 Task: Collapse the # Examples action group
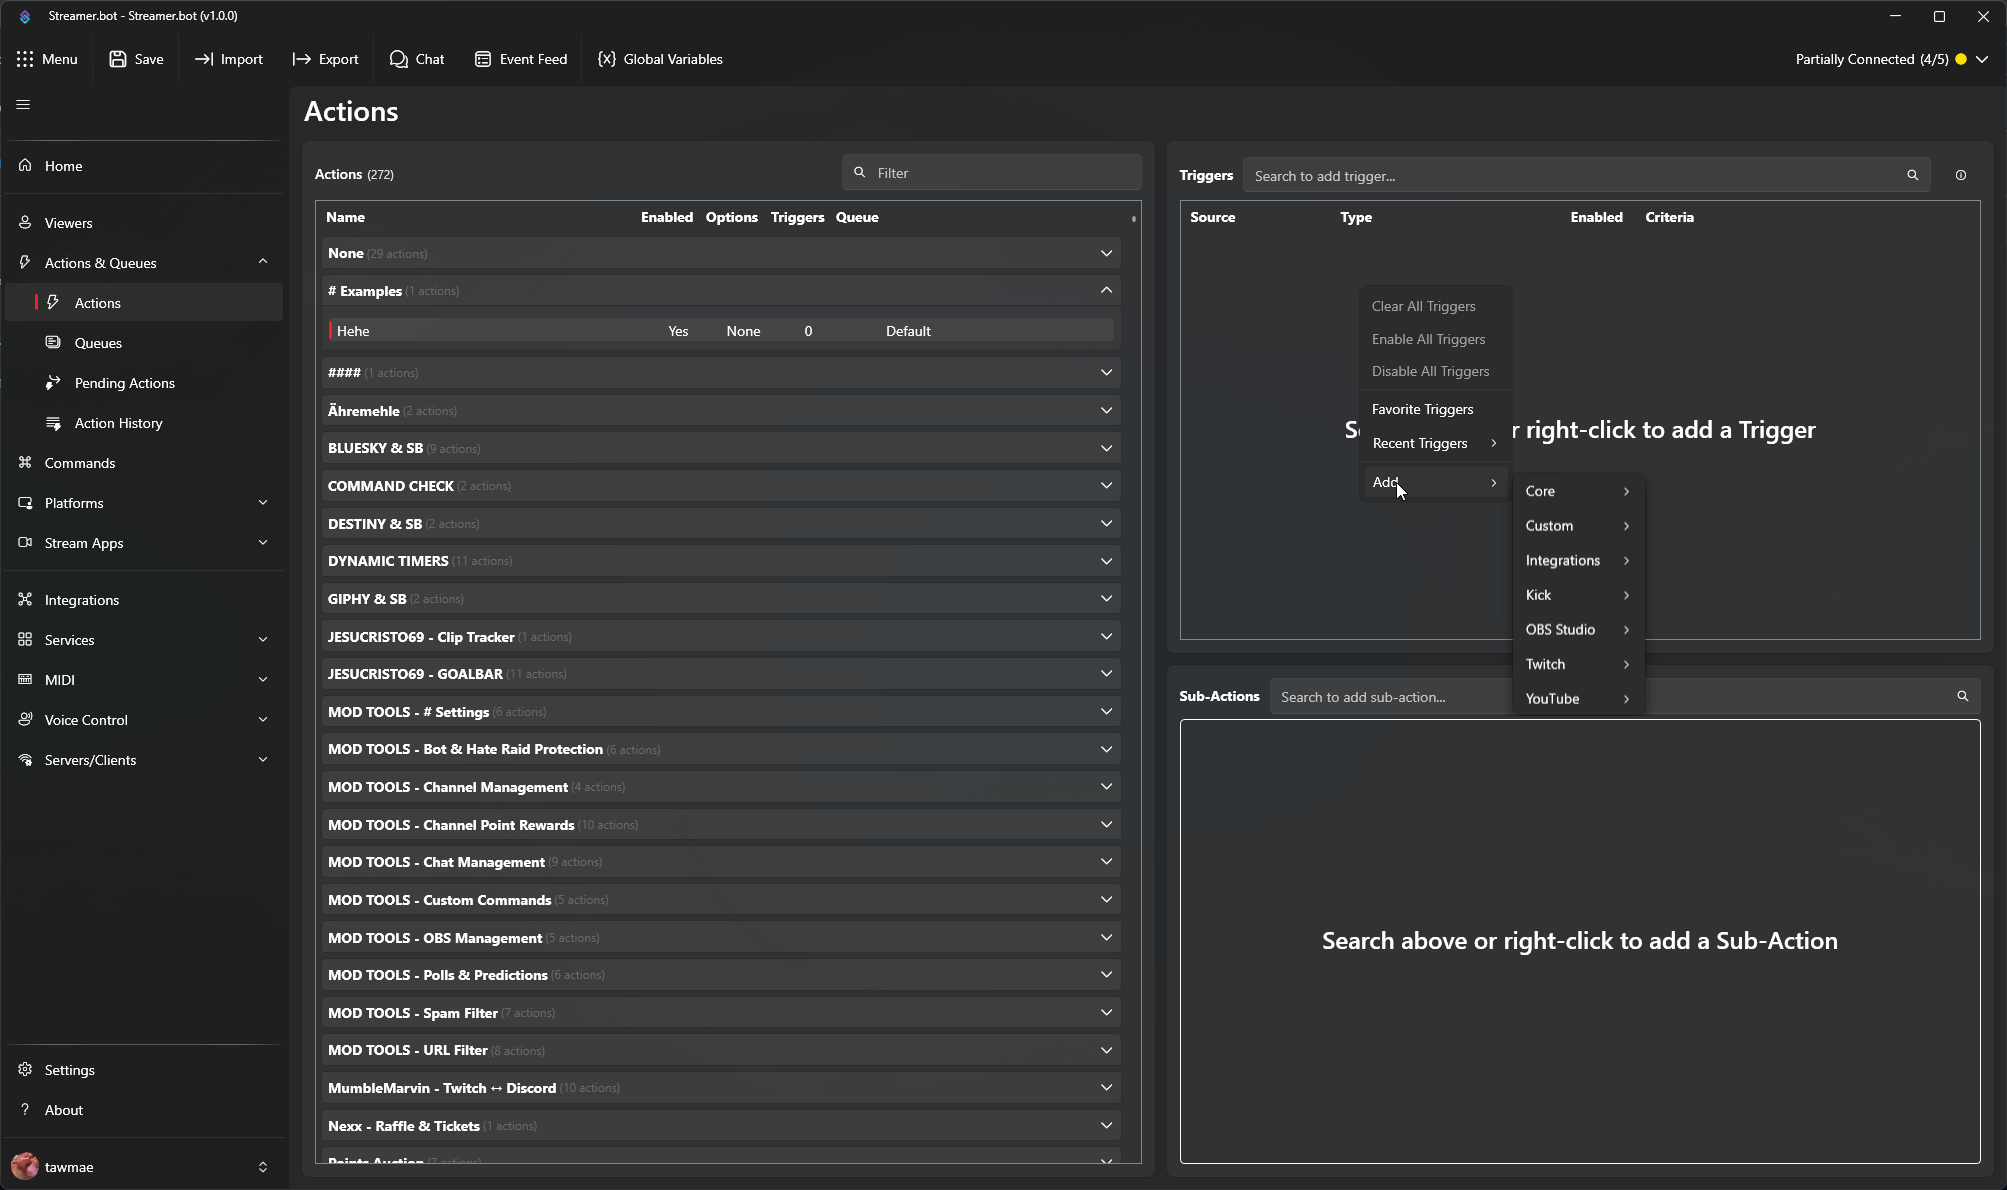[1106, 290]
